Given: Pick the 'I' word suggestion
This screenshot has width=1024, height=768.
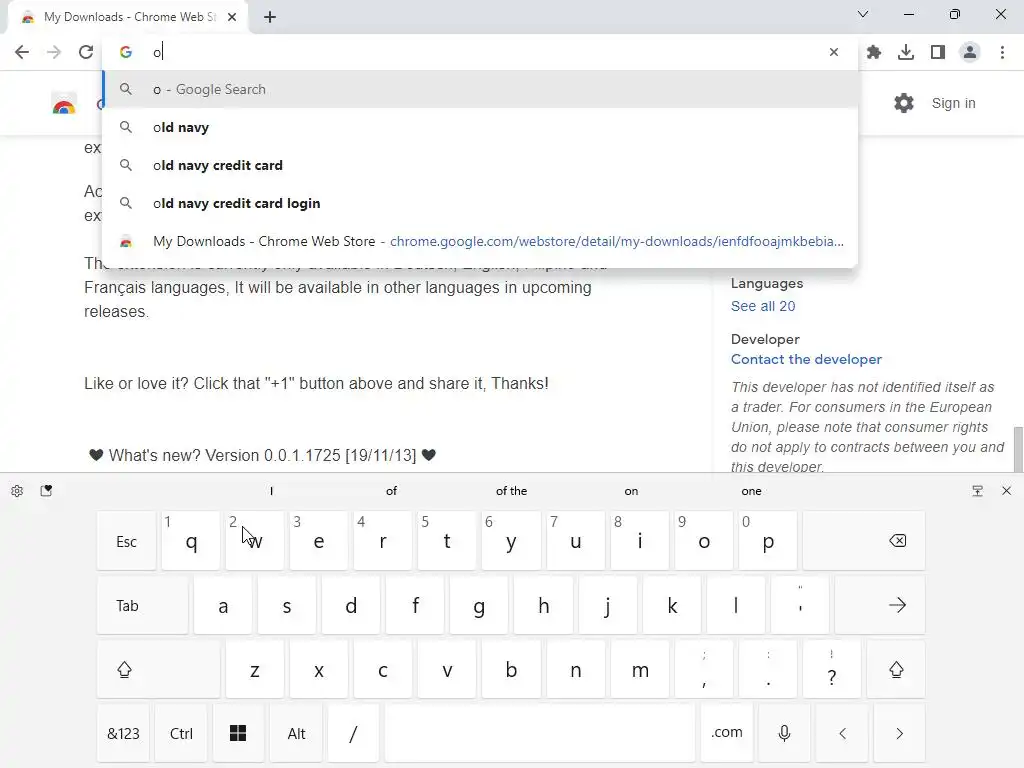Looking at the screenshot, I should click(x=271, y=491).
